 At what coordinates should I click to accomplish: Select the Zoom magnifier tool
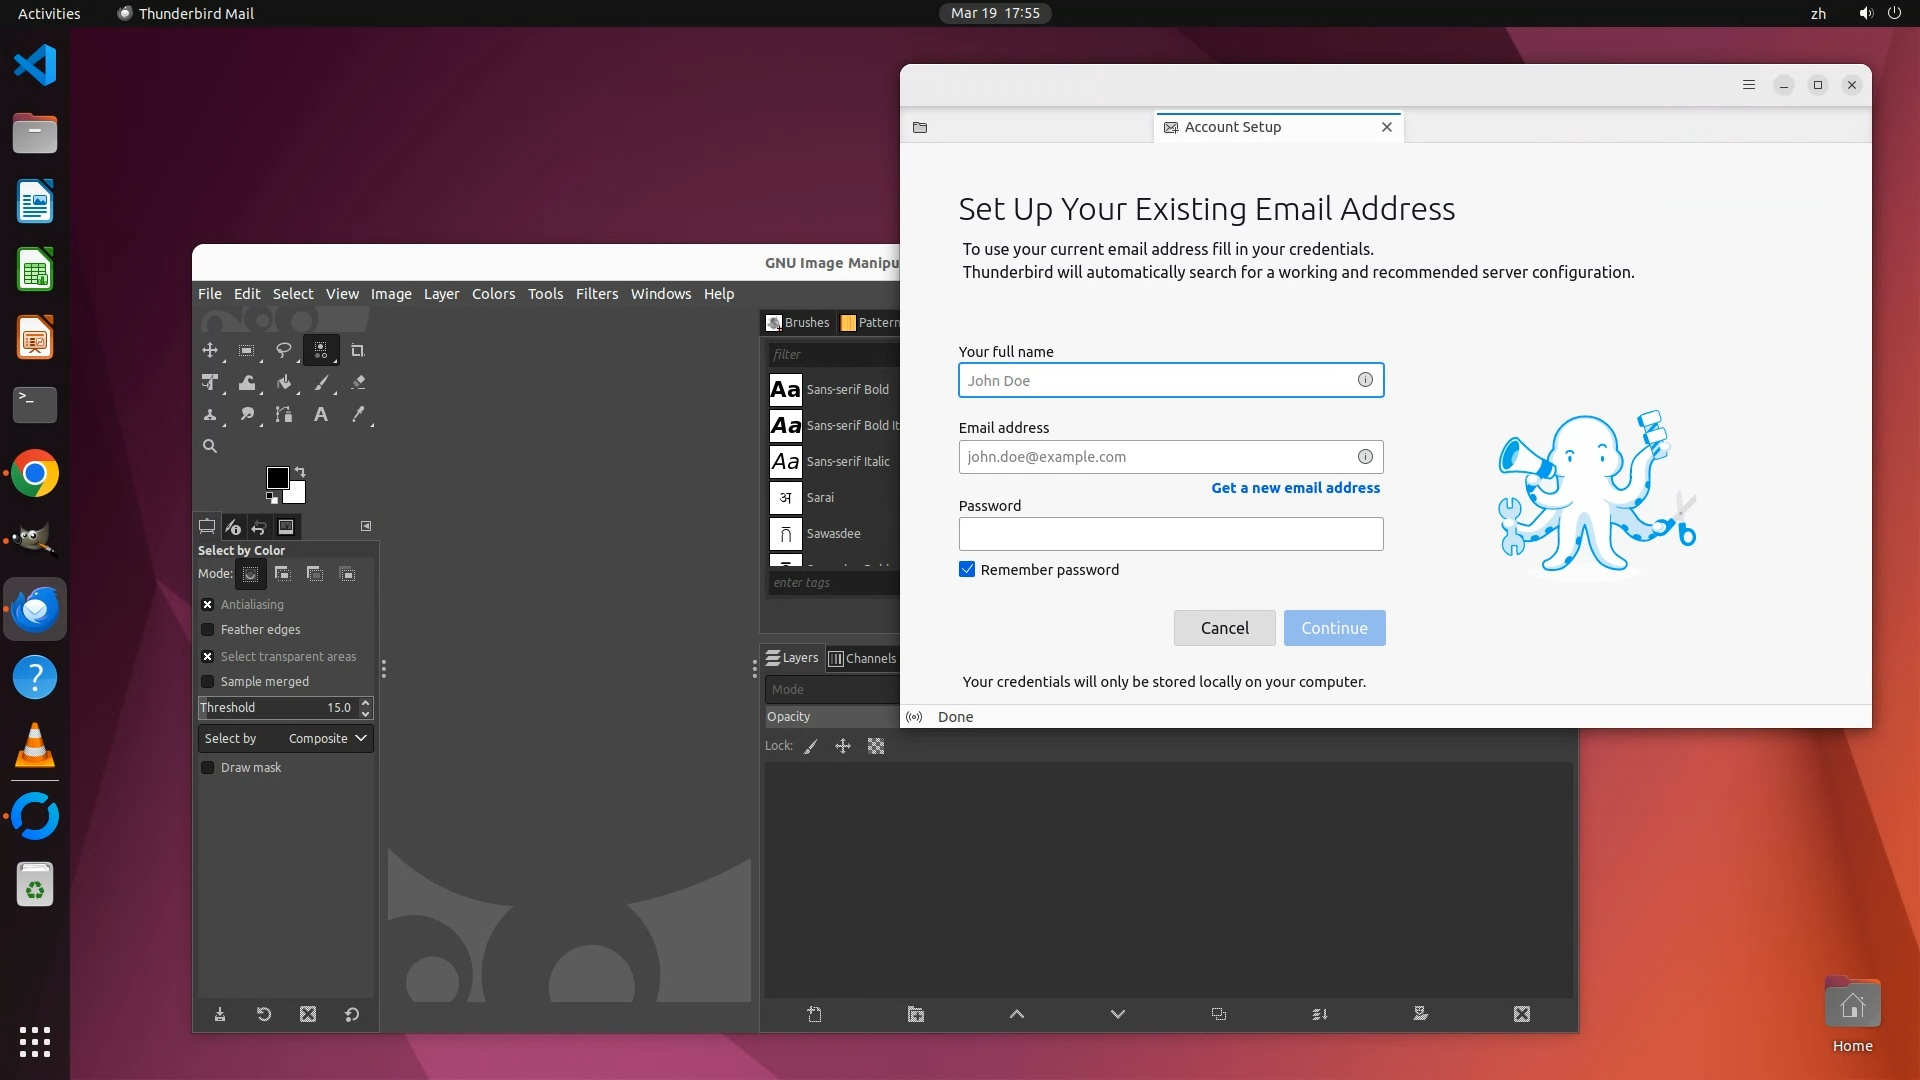pos(209,446)
